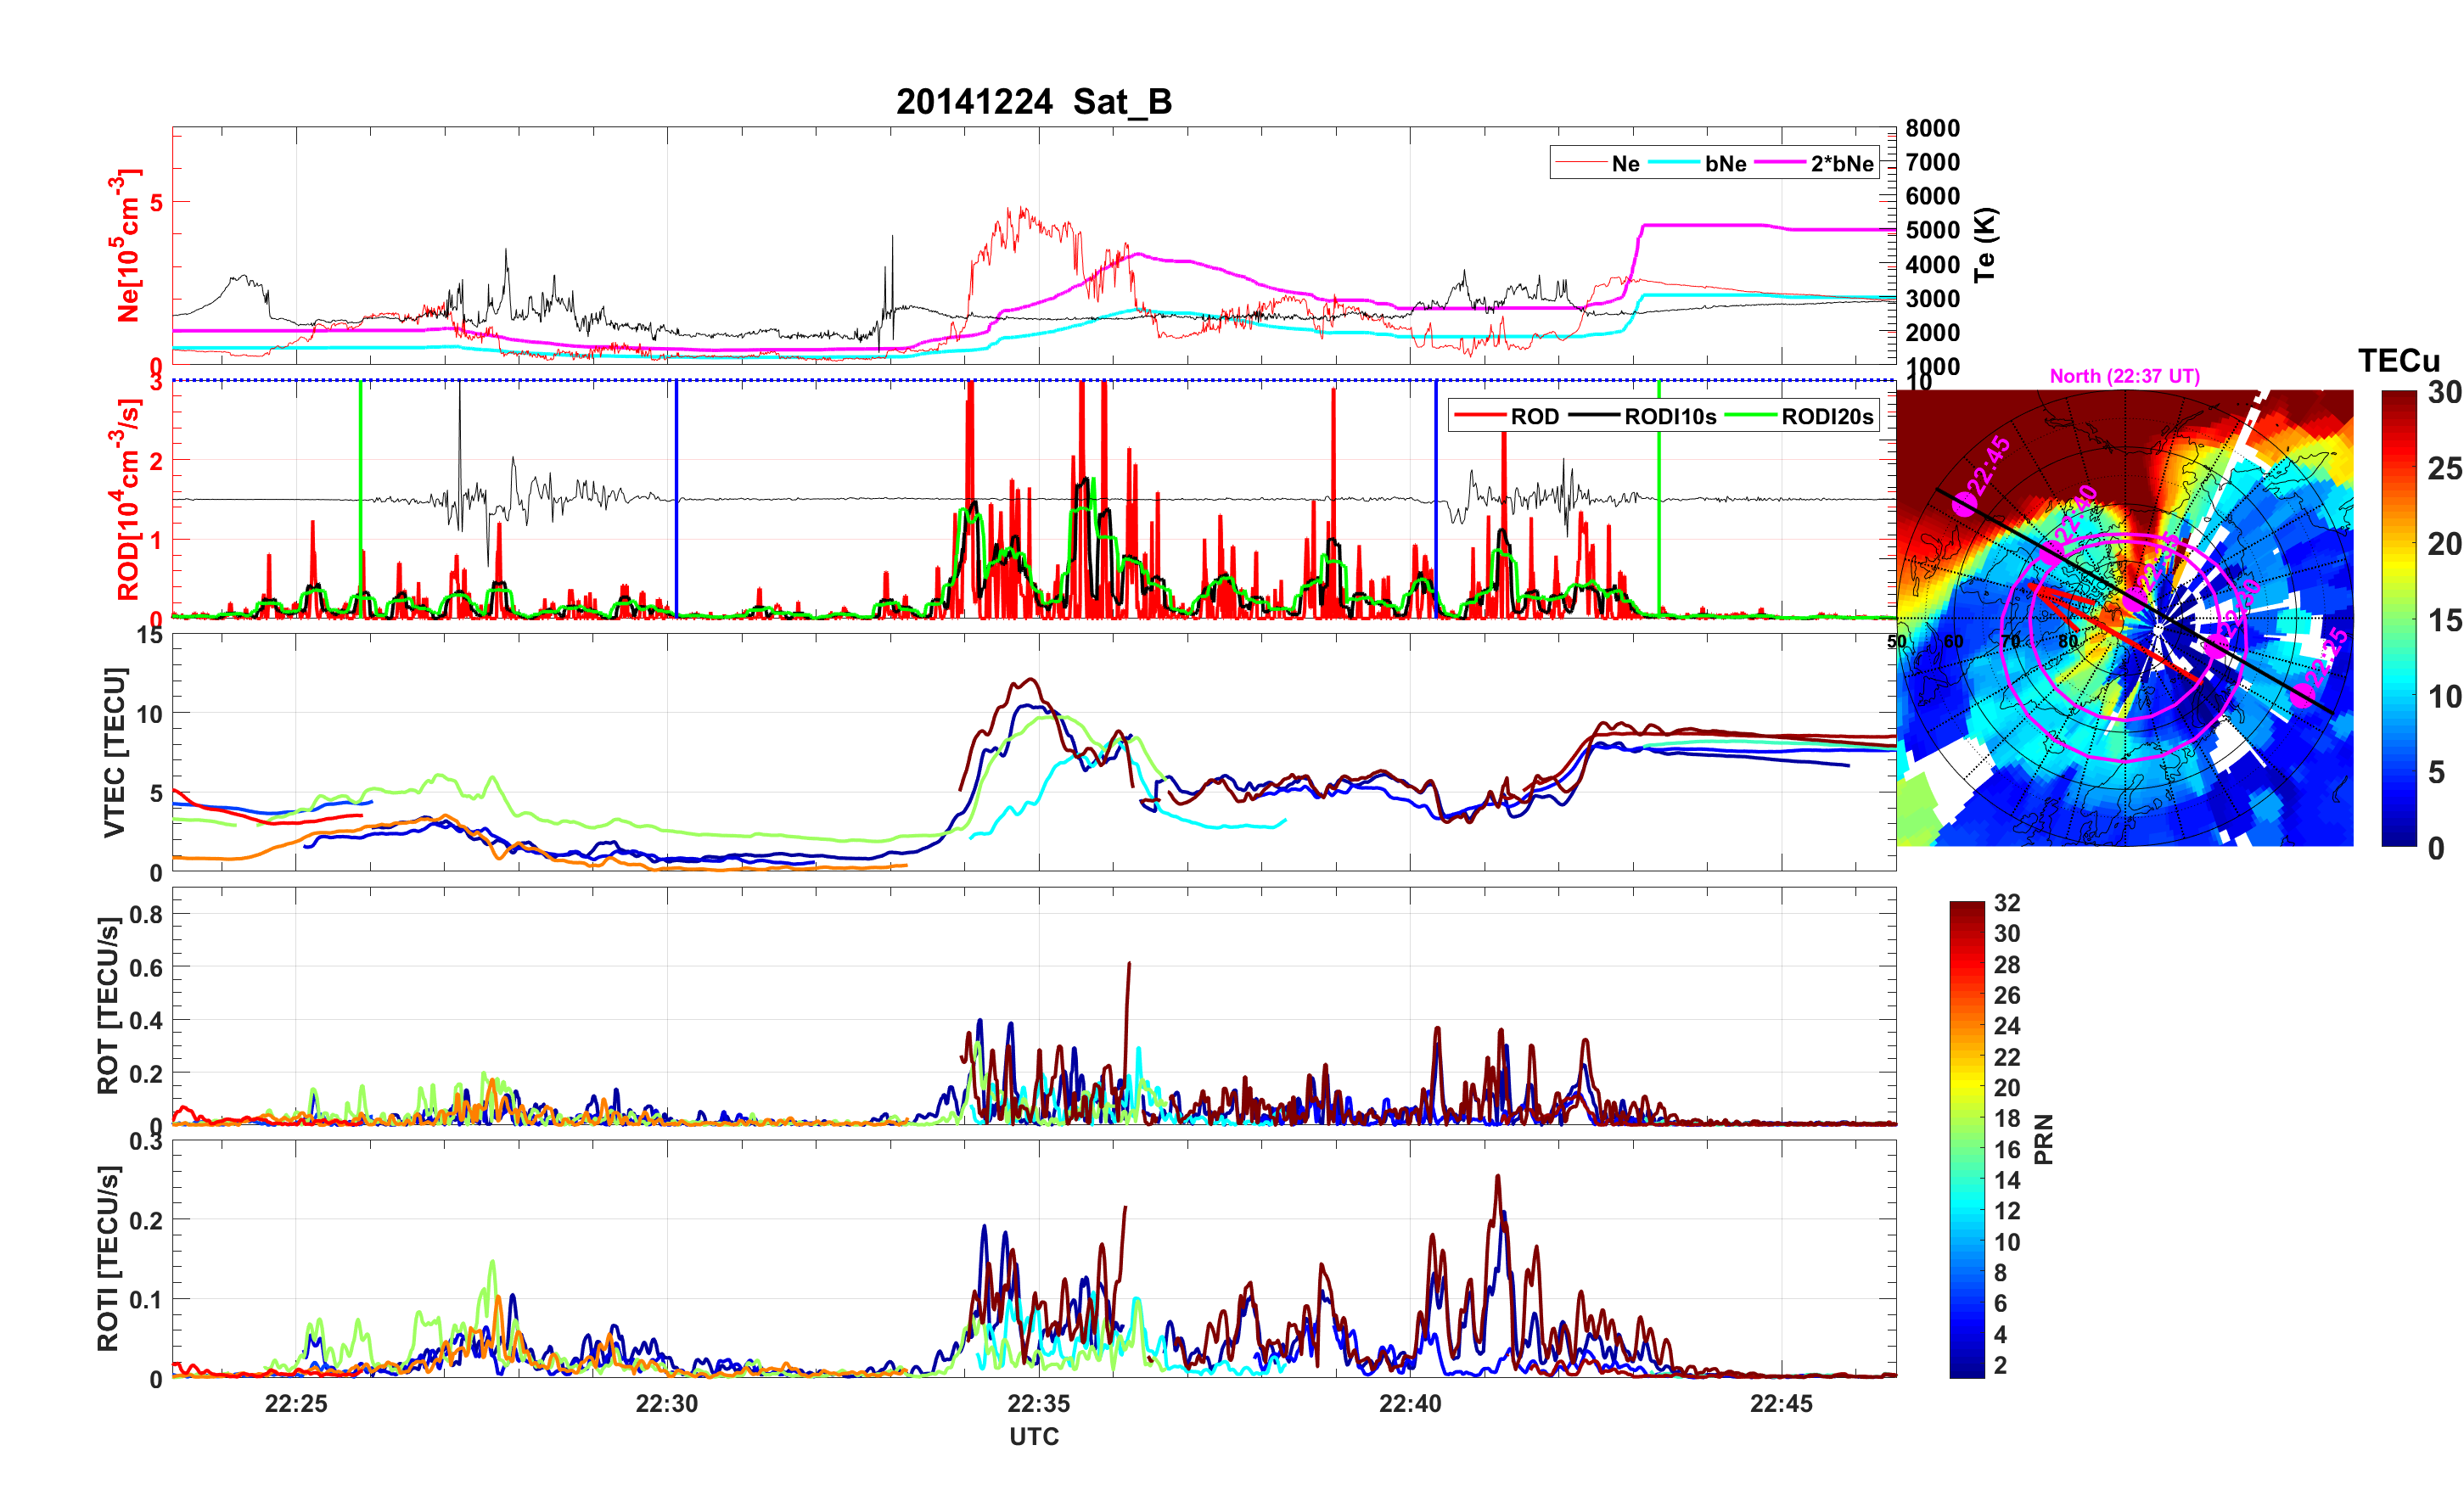The height and width of the screenshot is (1490, 2464).
Task: Click the '15' TECu colorbar tick
Action: pyautogui.click(x=2445, y=620)
